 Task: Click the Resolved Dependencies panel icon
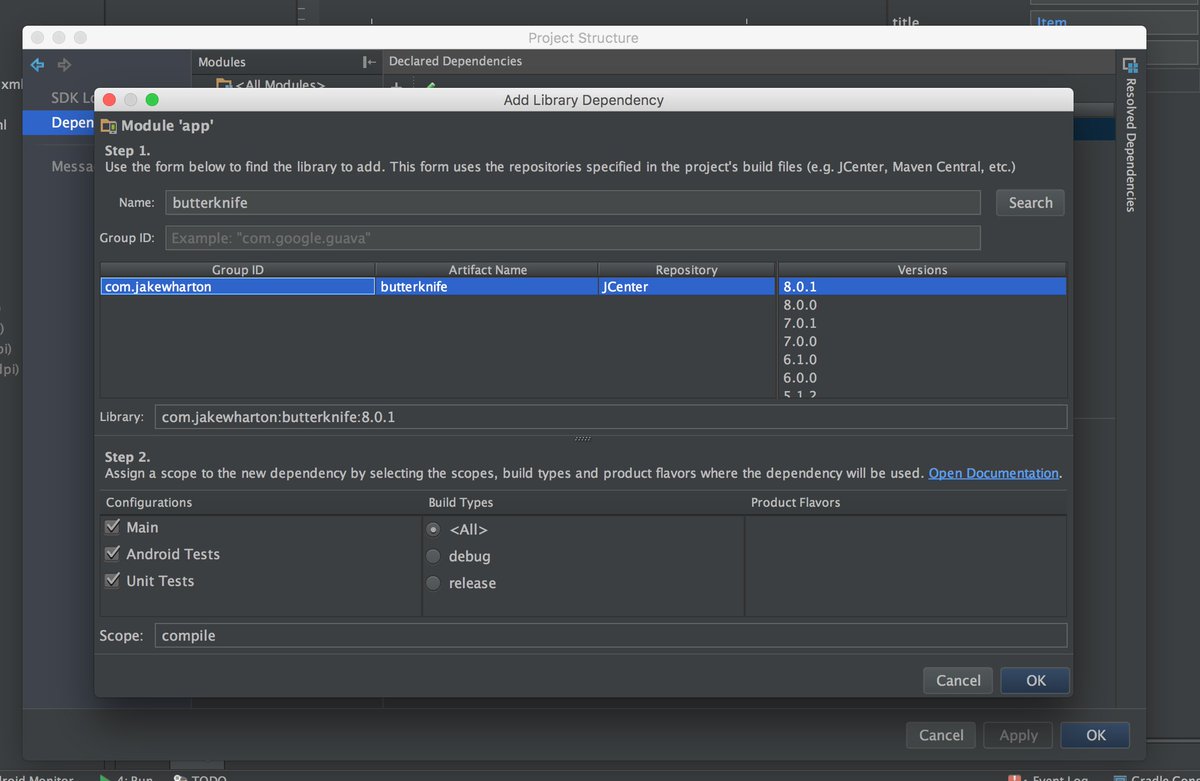coord(1130,65)
